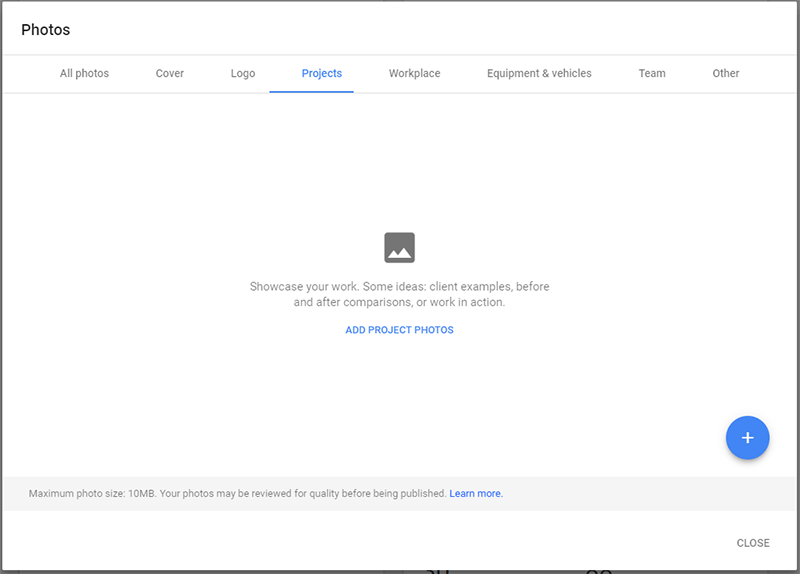
Task: Click the 'Maximum photo size: 10MB' notice
Action: pyautogui.click(x=90, y=494)
